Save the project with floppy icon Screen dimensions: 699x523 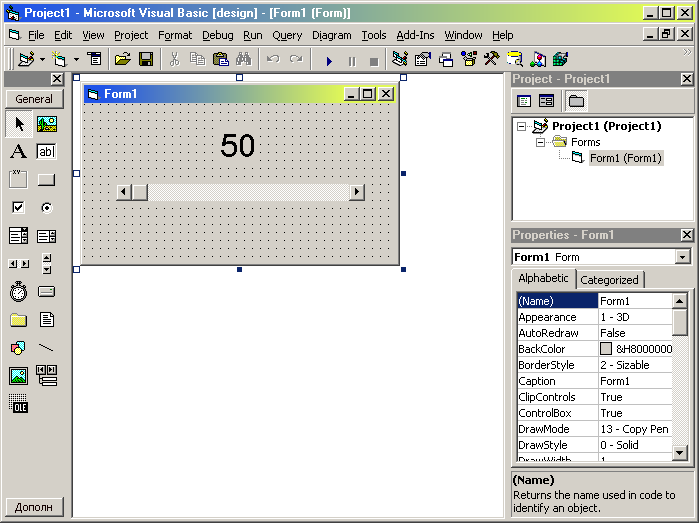(146, 59)
